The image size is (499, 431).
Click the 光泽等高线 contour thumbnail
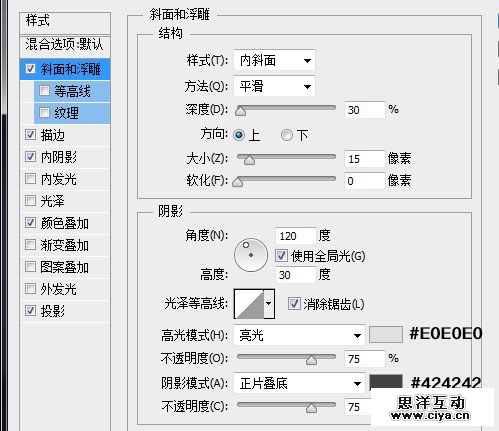pyautogui.click(x=249, y=304)
